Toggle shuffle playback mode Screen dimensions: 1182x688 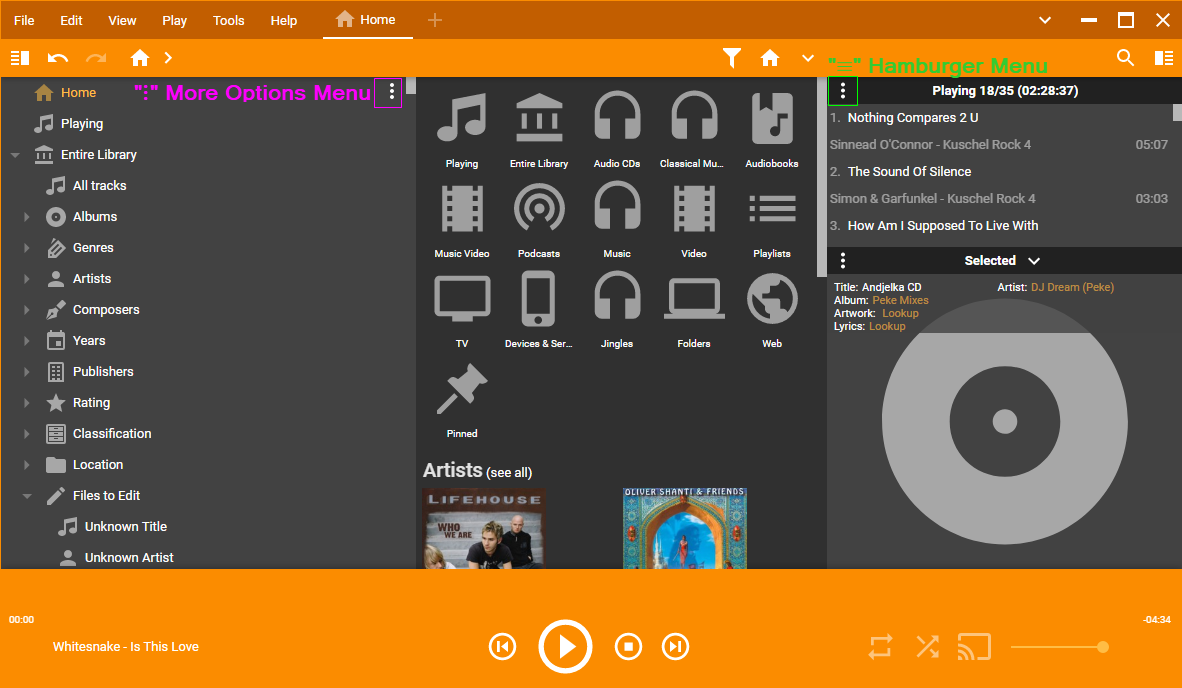pos(927,647)
